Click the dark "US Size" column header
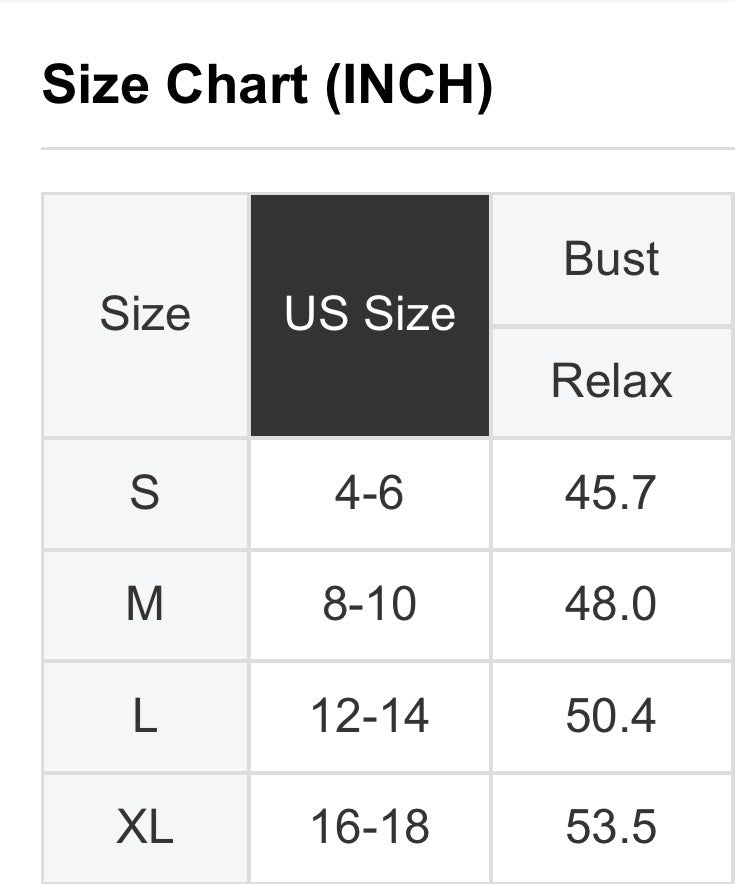Image resolution: width=735 pixels, height=884 pixels. (370, 315)
